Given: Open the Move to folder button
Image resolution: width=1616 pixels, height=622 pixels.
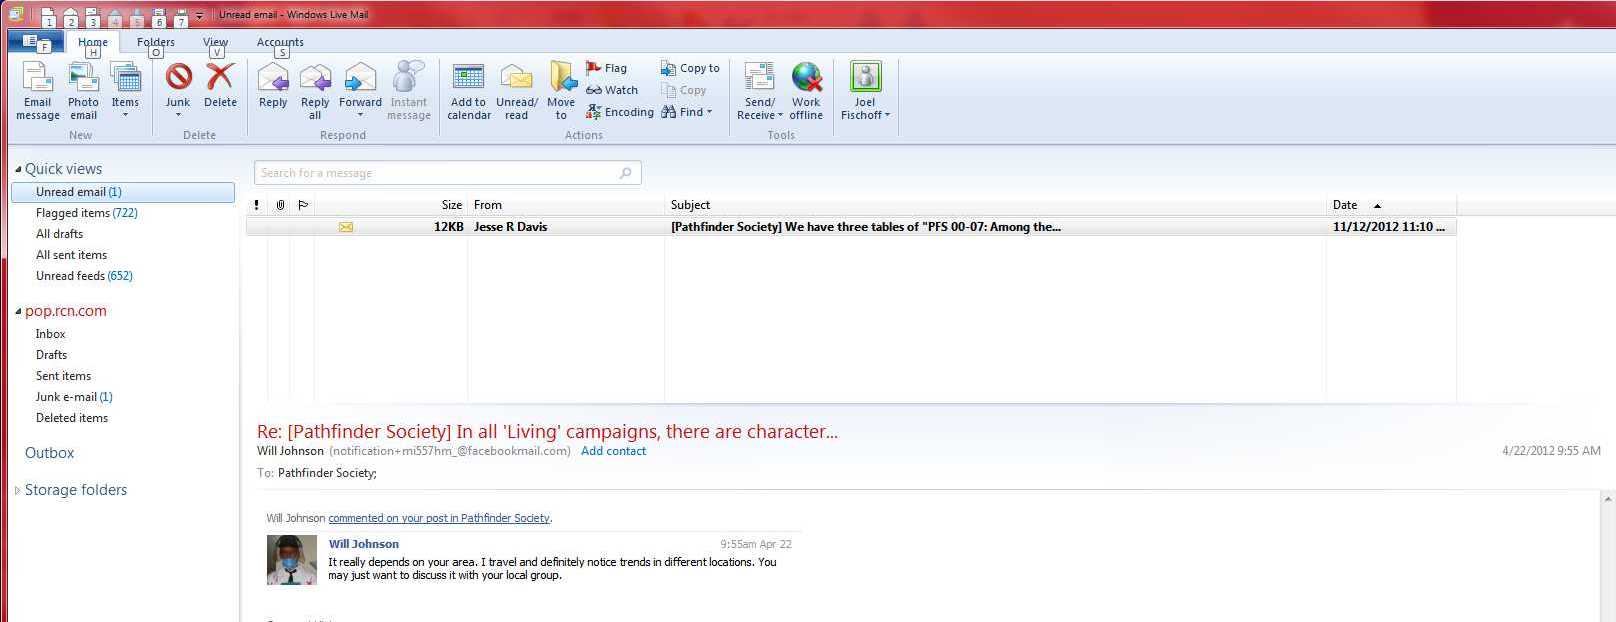Looking at the screenshot, I should click(561, 91).
